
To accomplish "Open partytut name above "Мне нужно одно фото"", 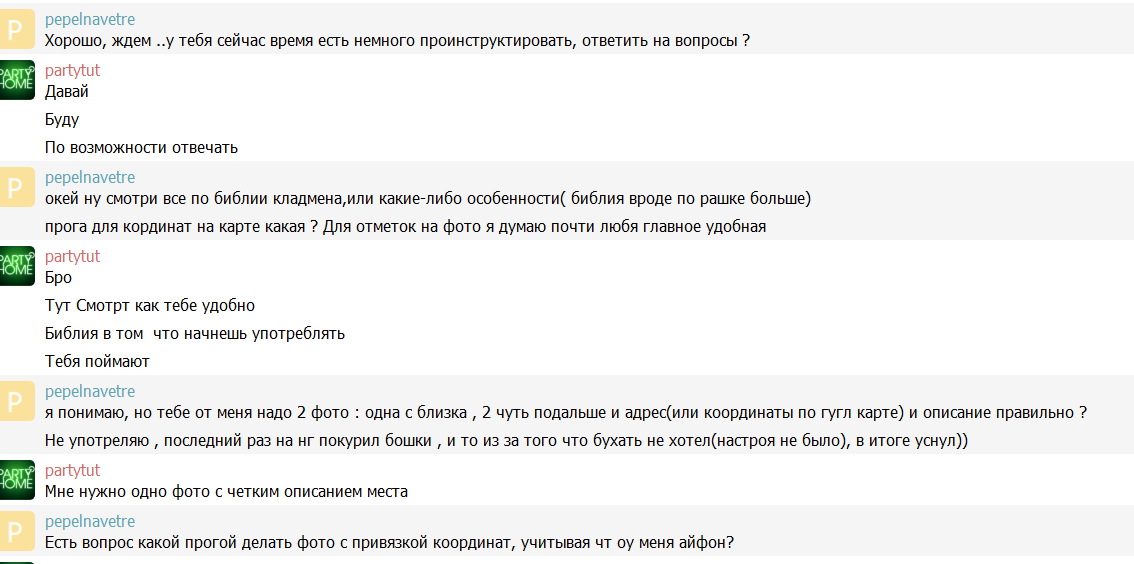I will coord(72,471).
